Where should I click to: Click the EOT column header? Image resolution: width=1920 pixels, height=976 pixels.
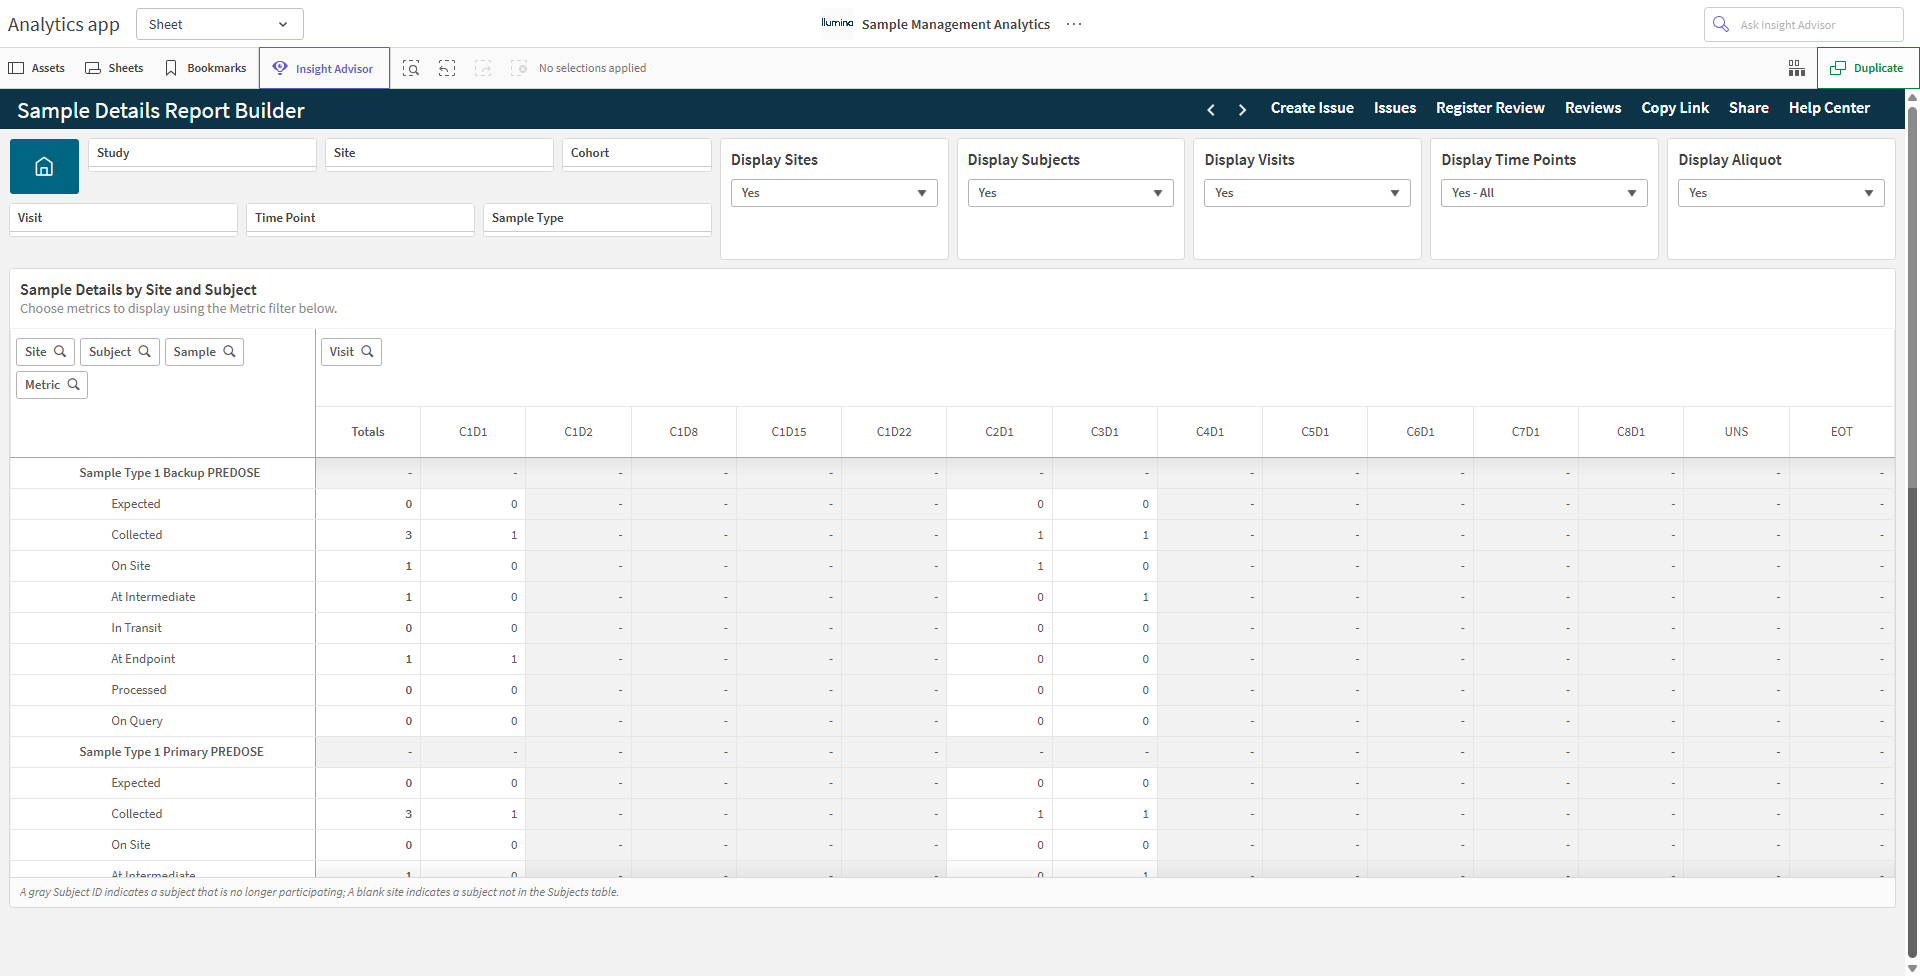click(1841, 432)
